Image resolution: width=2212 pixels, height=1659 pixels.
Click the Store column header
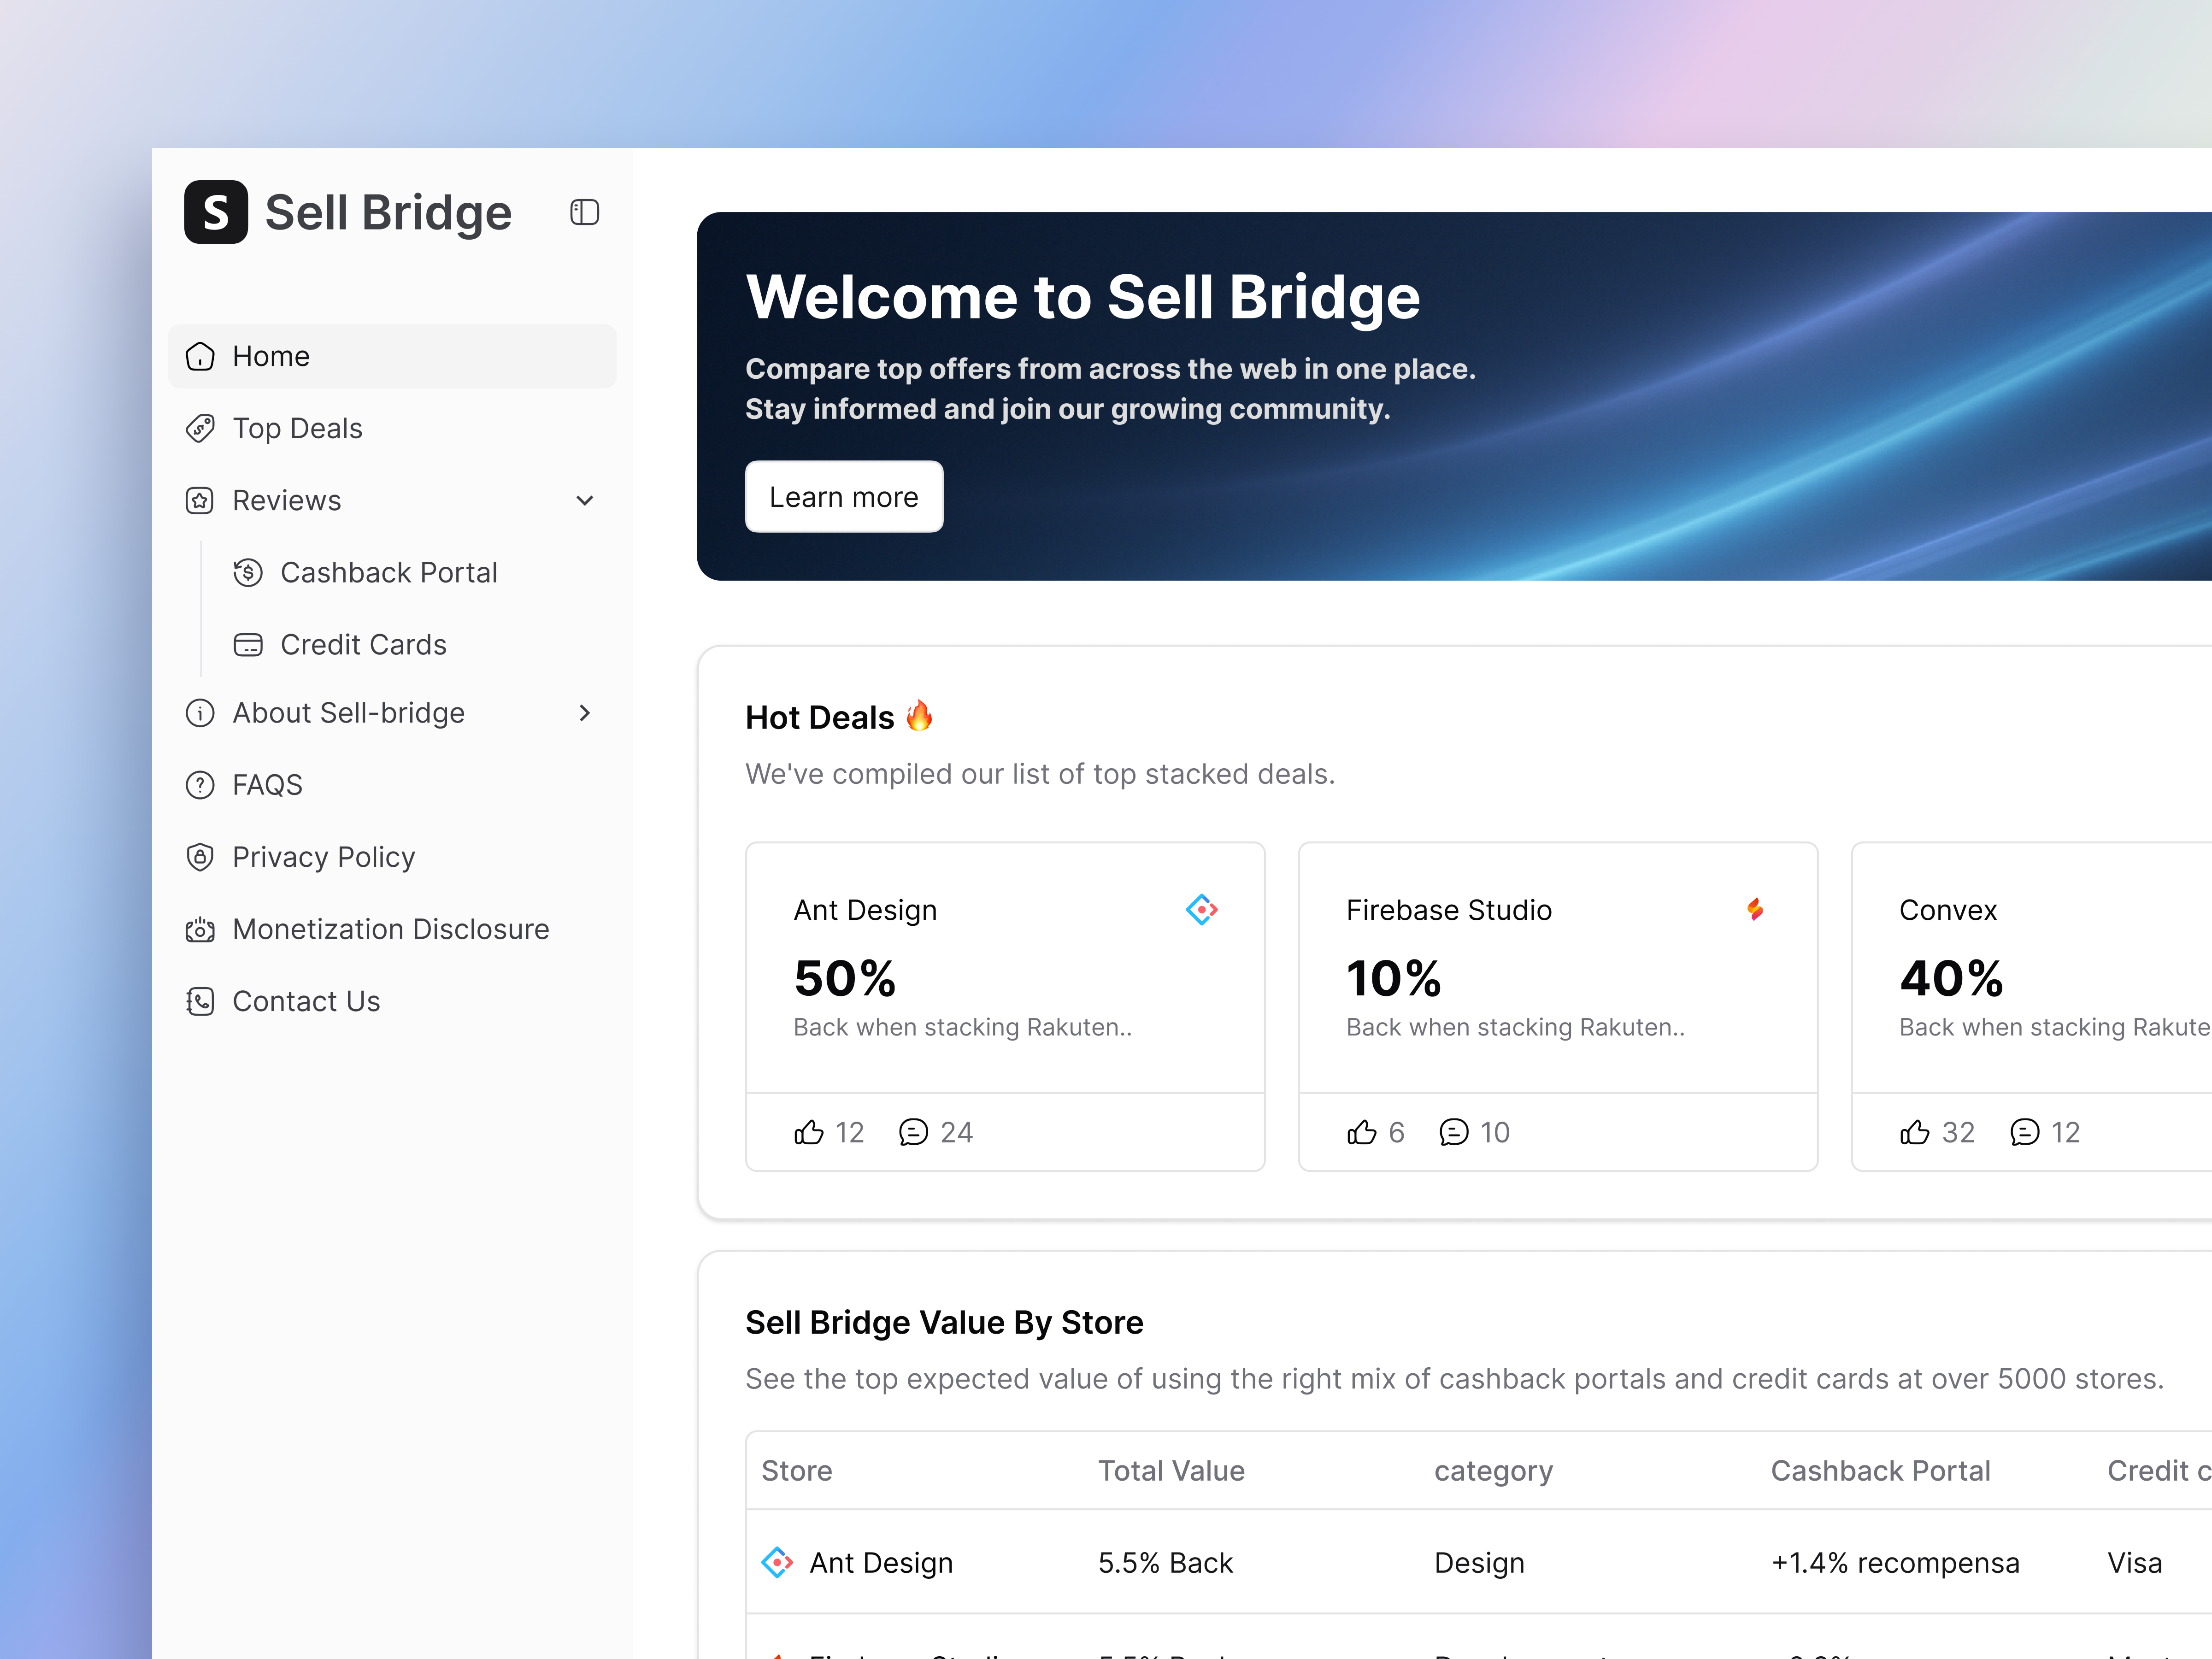coord(797,1470)
